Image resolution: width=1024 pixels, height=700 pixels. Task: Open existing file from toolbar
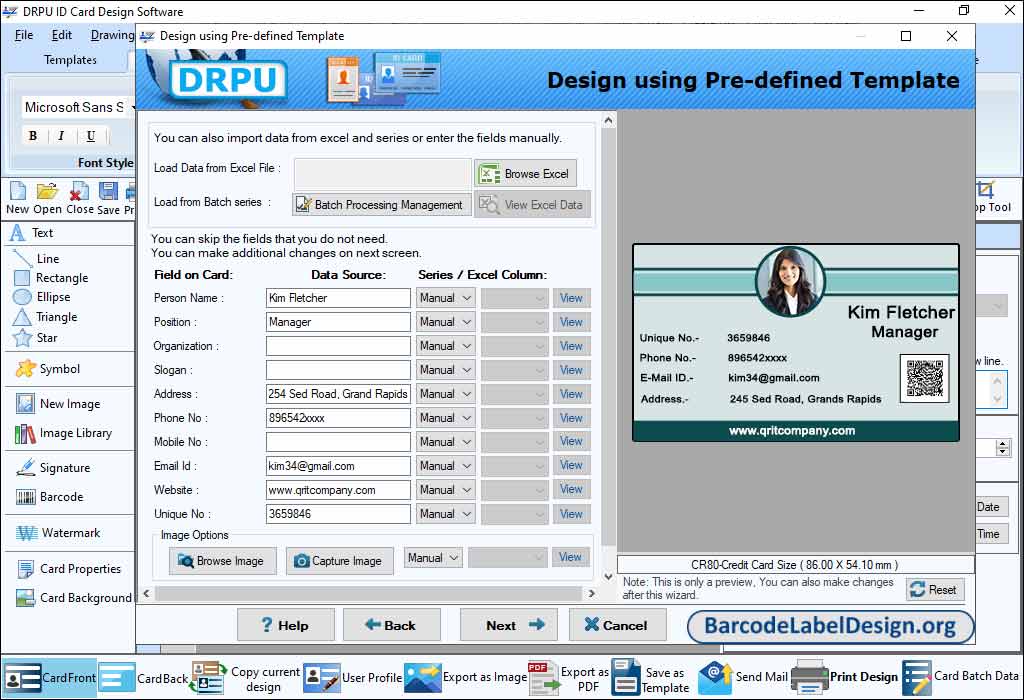click(x=47, y=199)
